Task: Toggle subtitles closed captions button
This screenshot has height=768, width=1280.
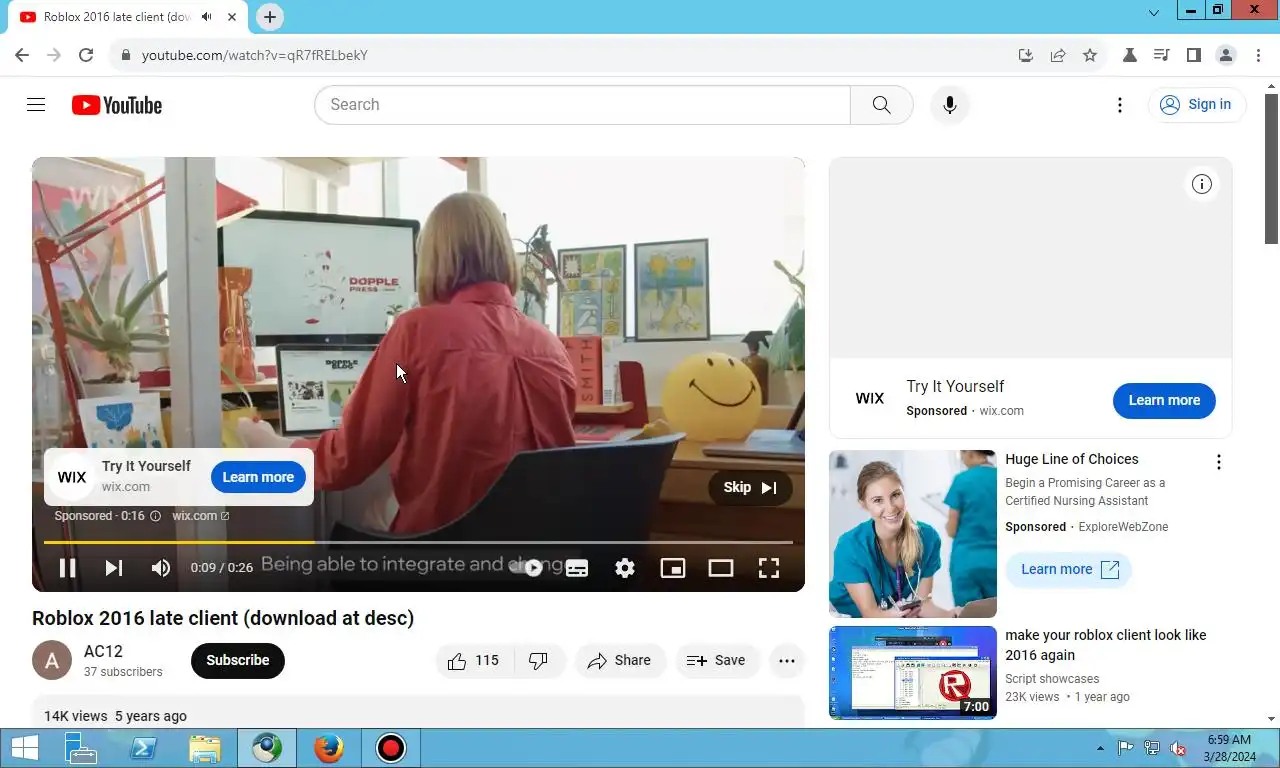Action: (x=577, y=568)
